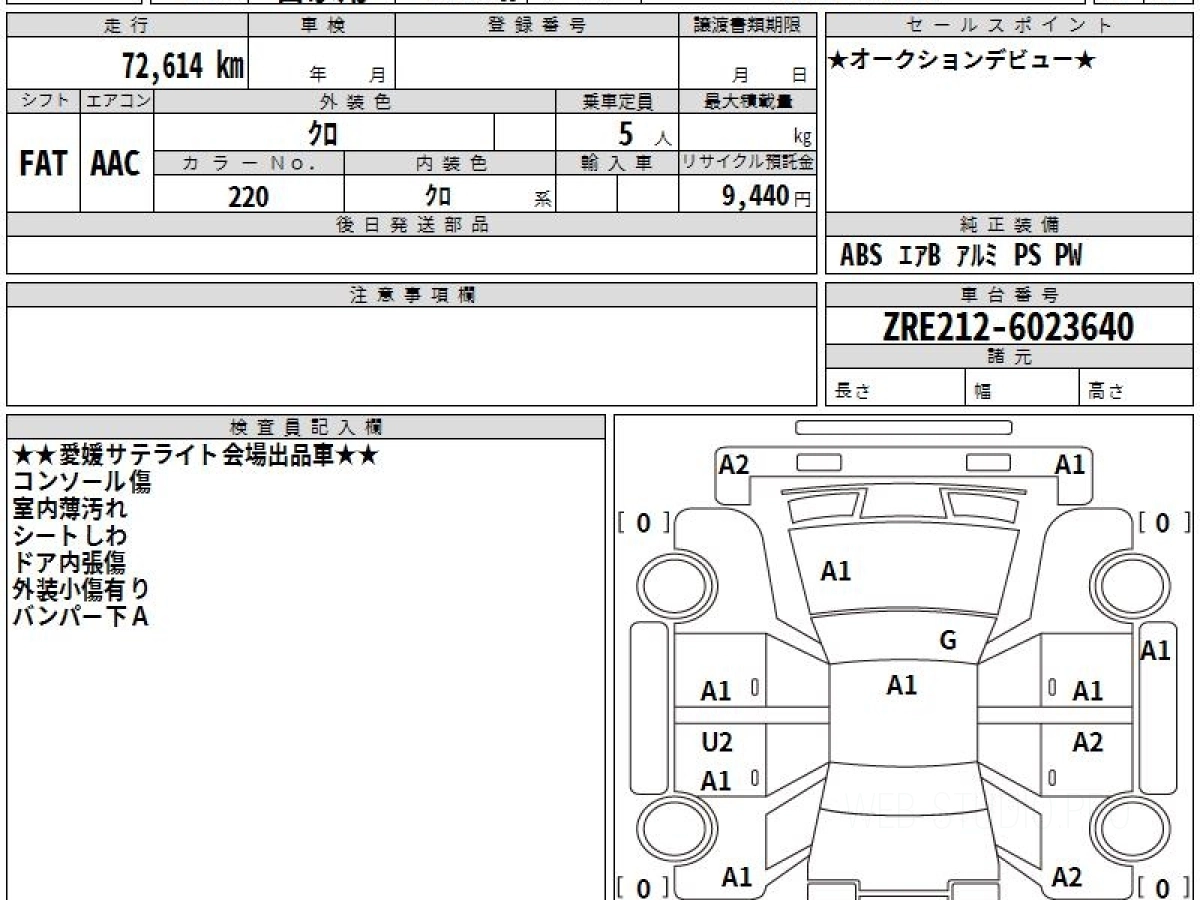
Task: Select the 乗車定員 header
Action: pos(617,101)
